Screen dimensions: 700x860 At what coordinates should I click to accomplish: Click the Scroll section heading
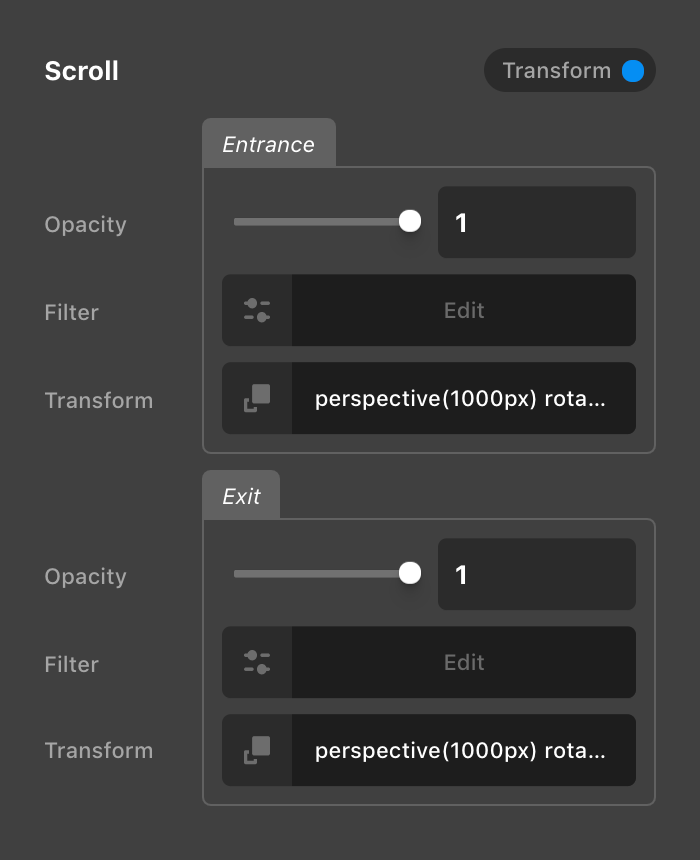(82, 71)
